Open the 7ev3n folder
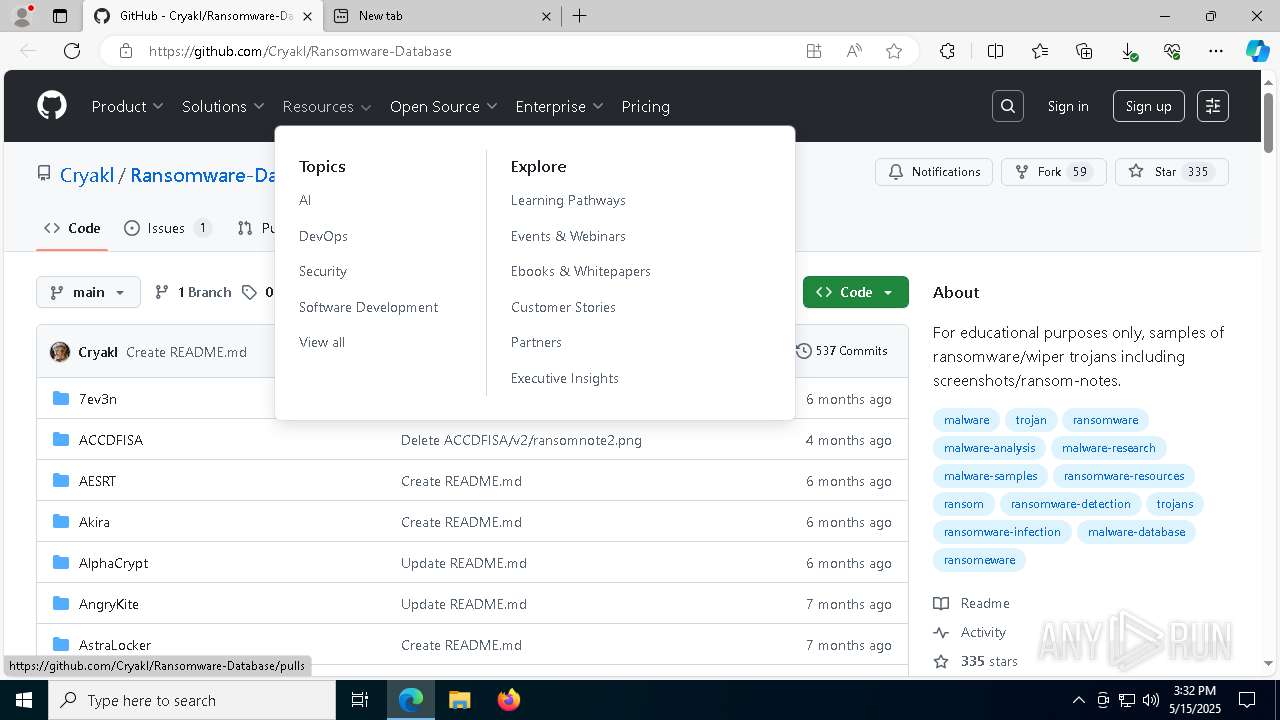This screenshot has height=720, width=1280. coord(98,399)
